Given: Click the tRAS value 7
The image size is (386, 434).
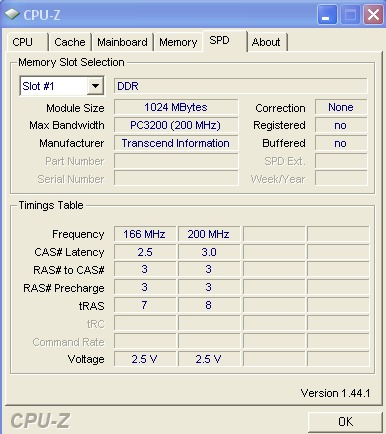Looking at the screenshot, I should pyautogui.click(x=145, y=305).
